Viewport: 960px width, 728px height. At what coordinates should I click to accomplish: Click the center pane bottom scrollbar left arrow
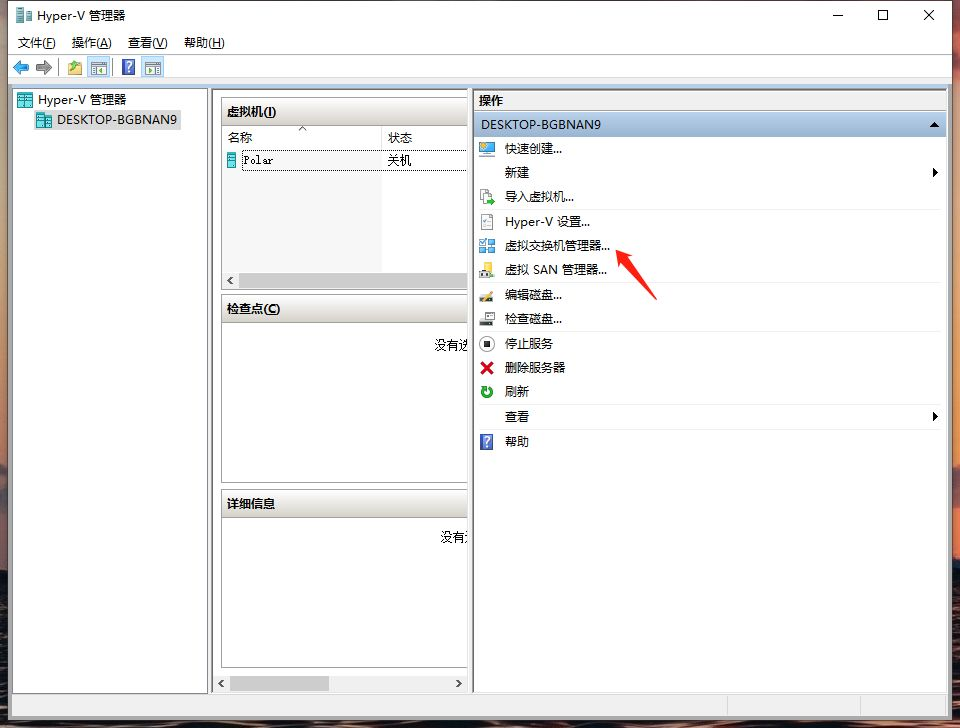[222, 683]
